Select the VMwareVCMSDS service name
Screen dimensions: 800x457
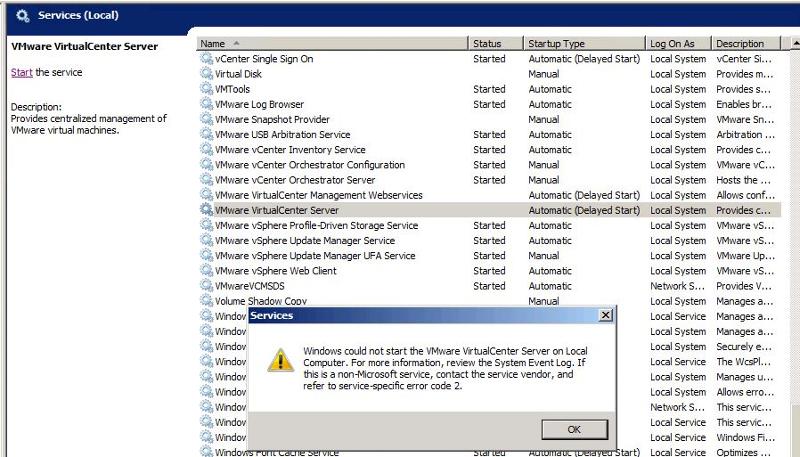coord(249,286)
